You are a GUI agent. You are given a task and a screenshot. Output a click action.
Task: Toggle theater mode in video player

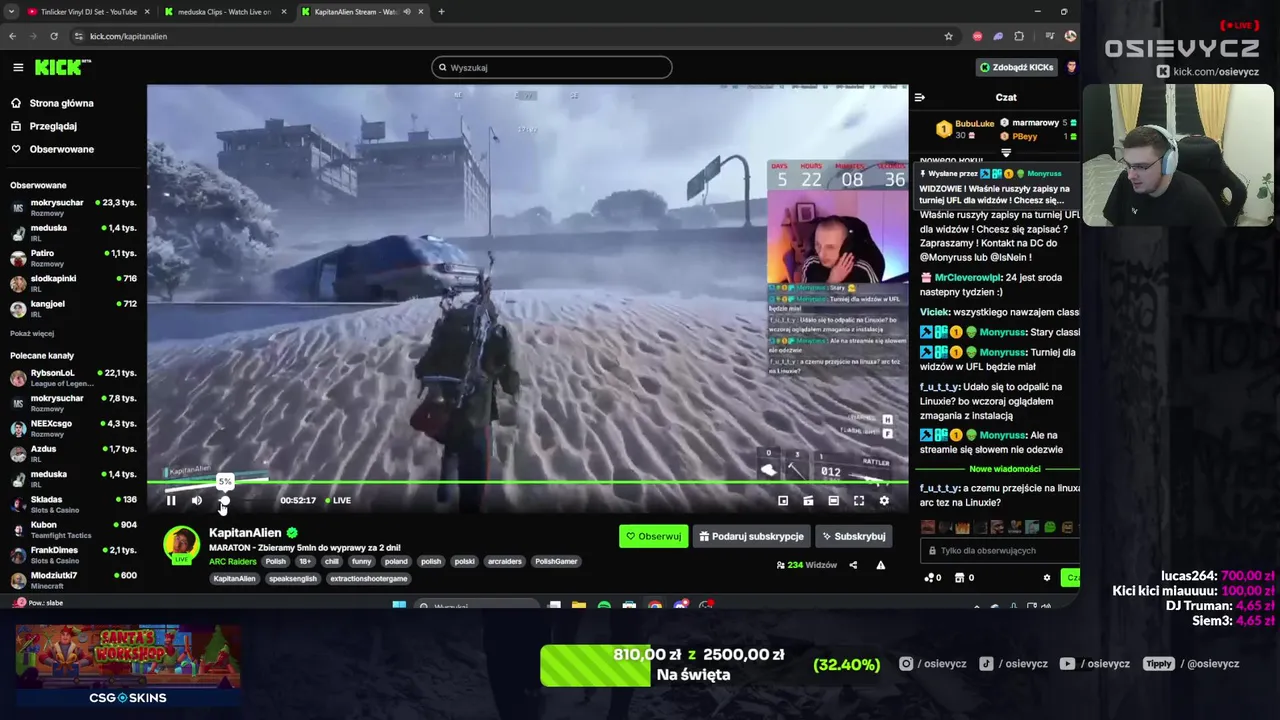[x=833, y=500]
